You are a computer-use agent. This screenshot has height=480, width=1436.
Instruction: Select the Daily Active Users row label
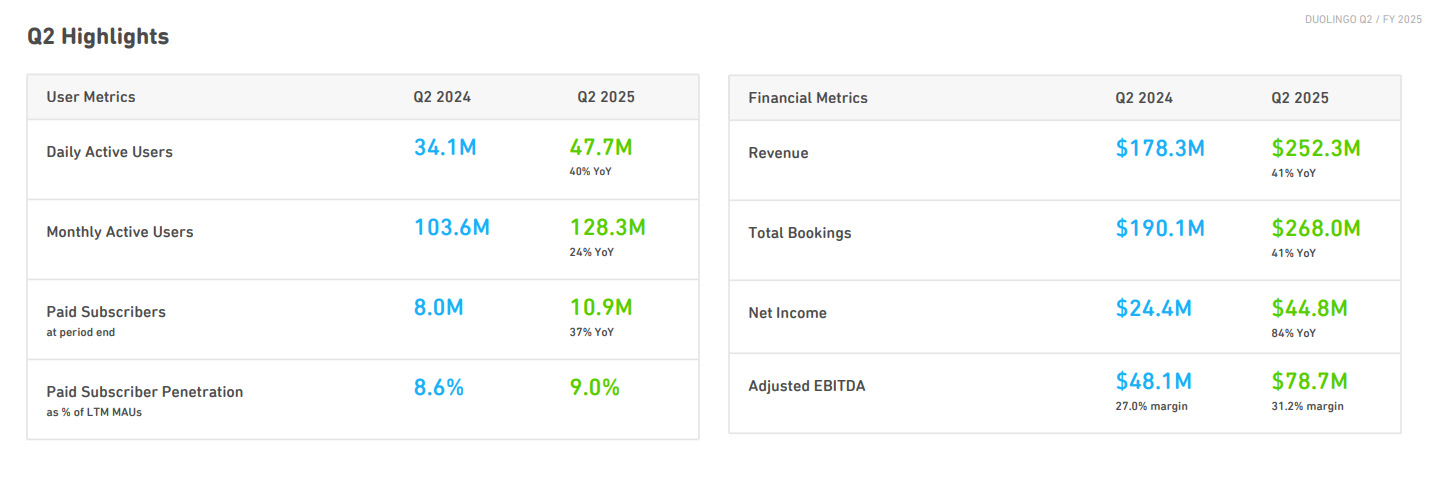[x=109, y=152]
